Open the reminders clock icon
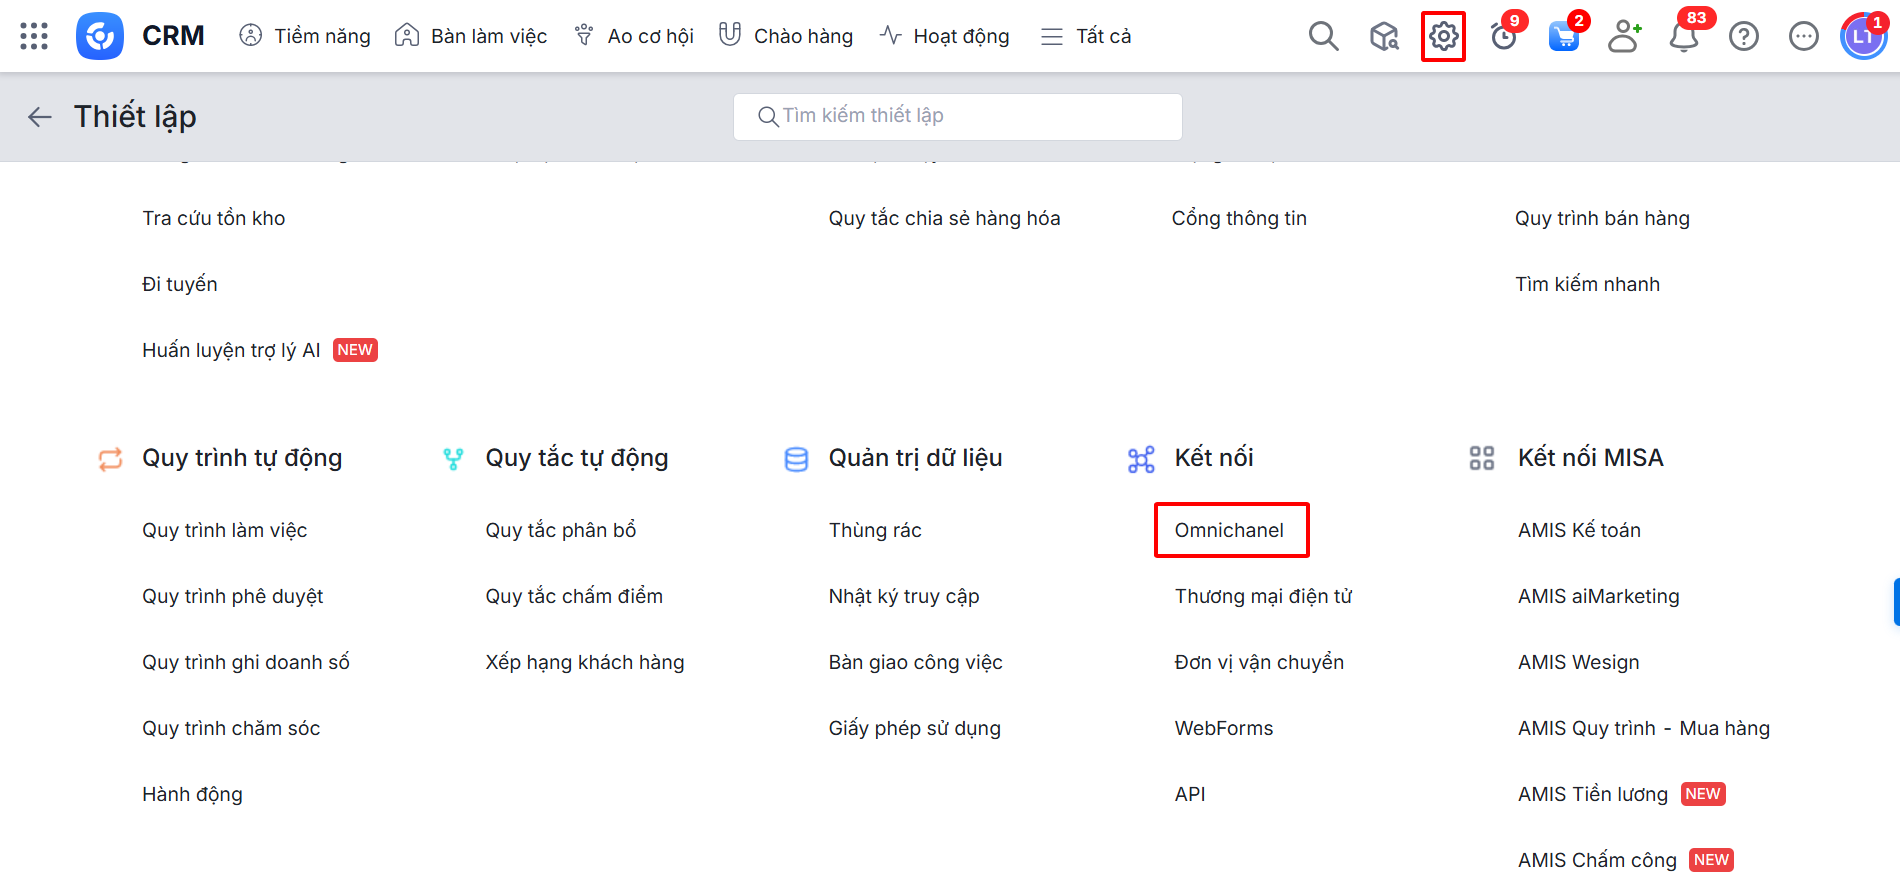The height and width of the screenshot is (894, 1900). 1503,37
